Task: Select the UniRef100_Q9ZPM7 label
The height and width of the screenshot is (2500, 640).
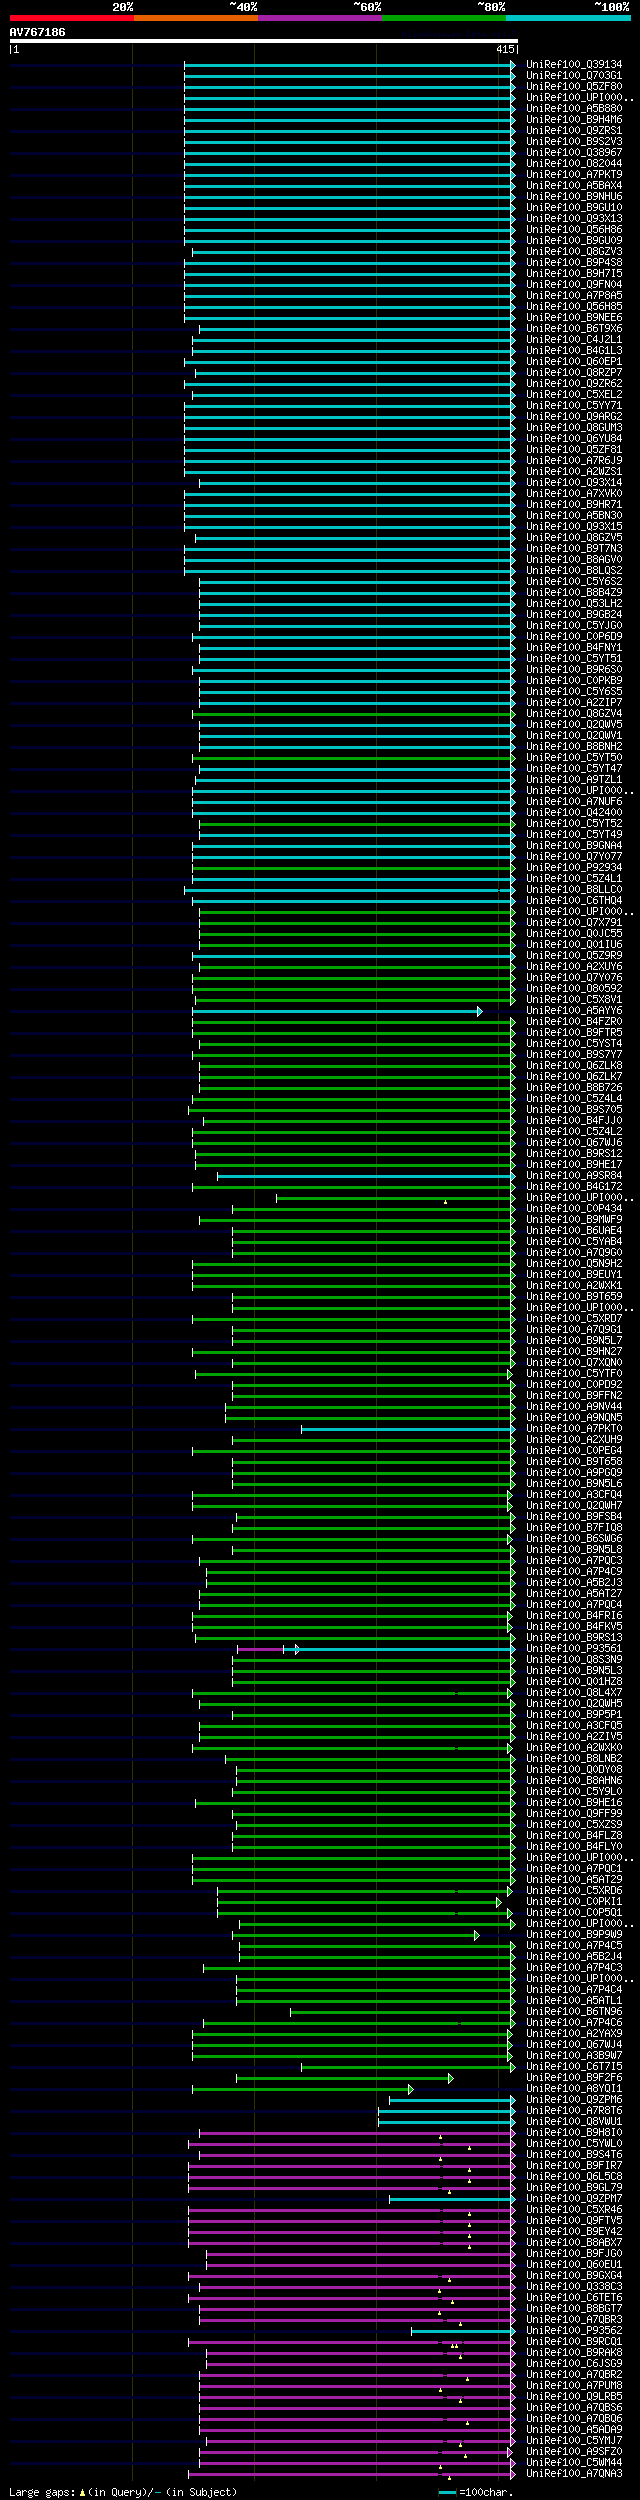Action: [574, 2199]
